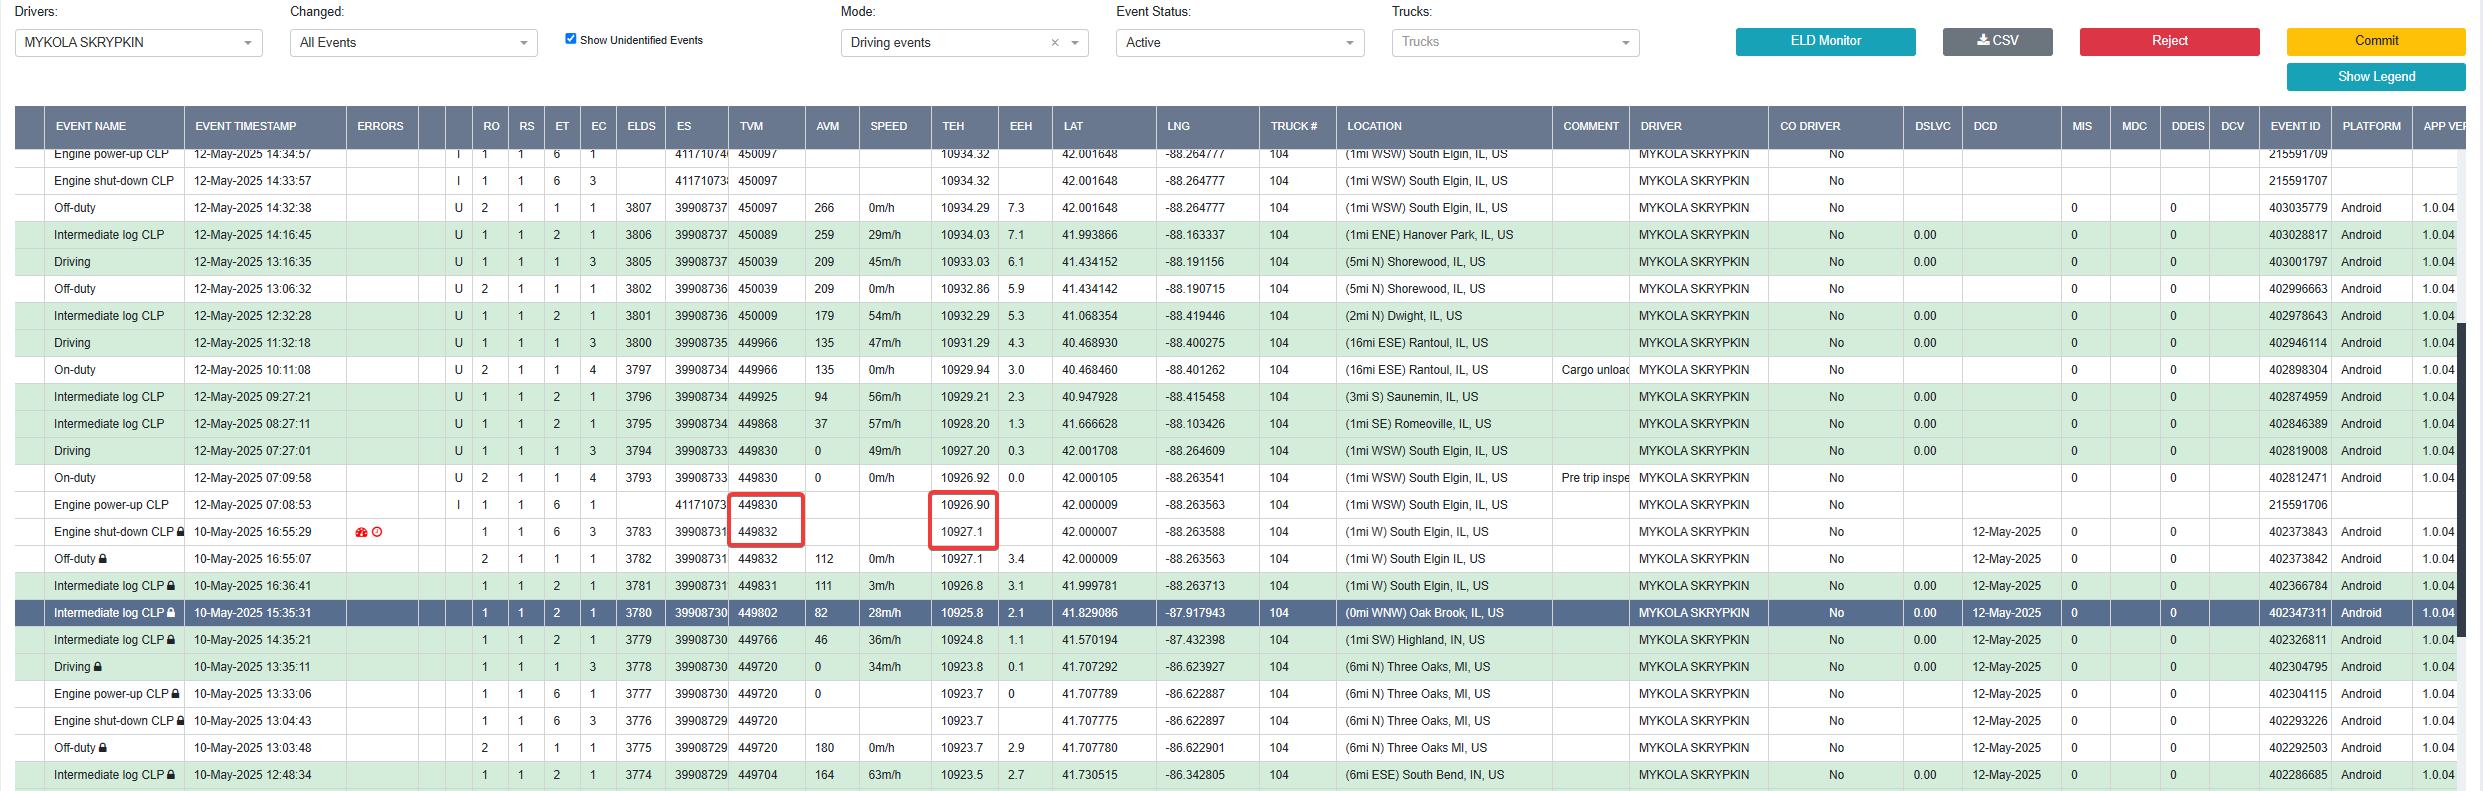Open the Trucks selector
Screen dimensions: 2483x791
coord(1516,43)
